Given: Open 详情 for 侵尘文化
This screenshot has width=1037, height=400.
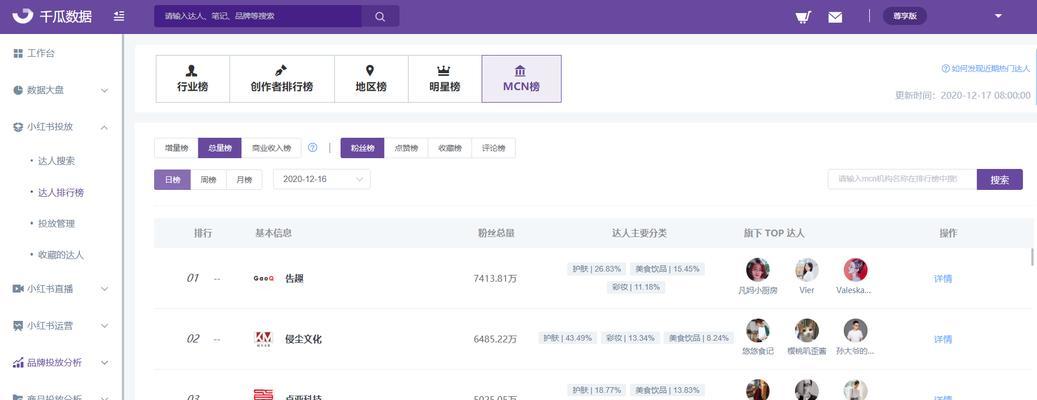Looking at the screenshot, I should click(x=942, y=339).
